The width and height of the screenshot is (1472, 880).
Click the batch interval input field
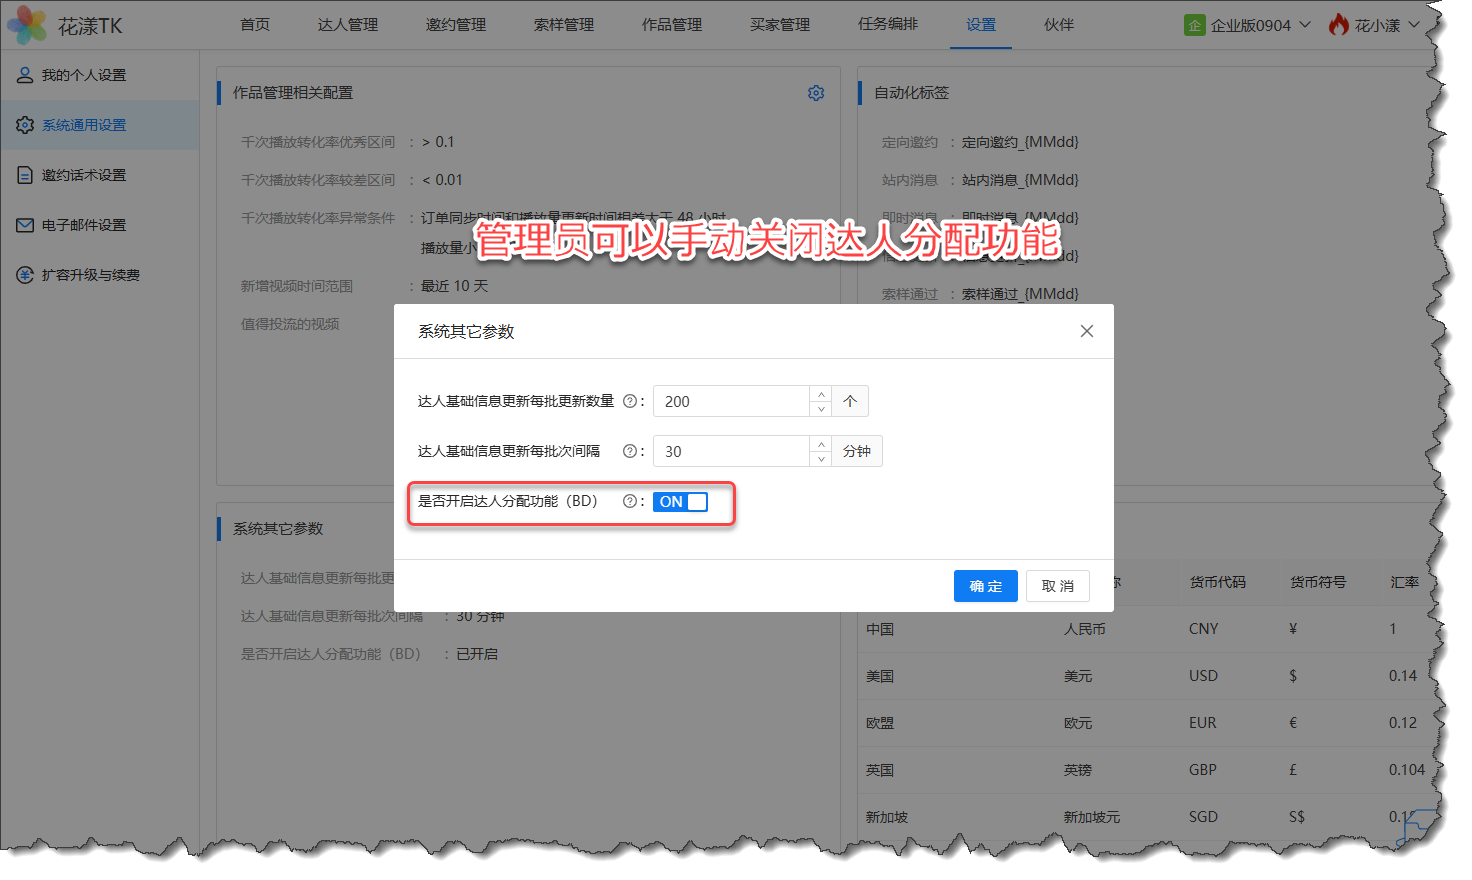pyautogui.click(x=730, y=451)
